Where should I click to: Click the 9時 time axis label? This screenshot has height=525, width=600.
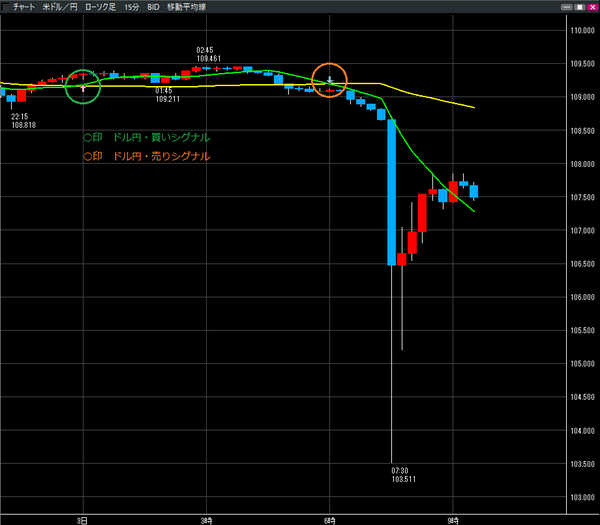453,520
